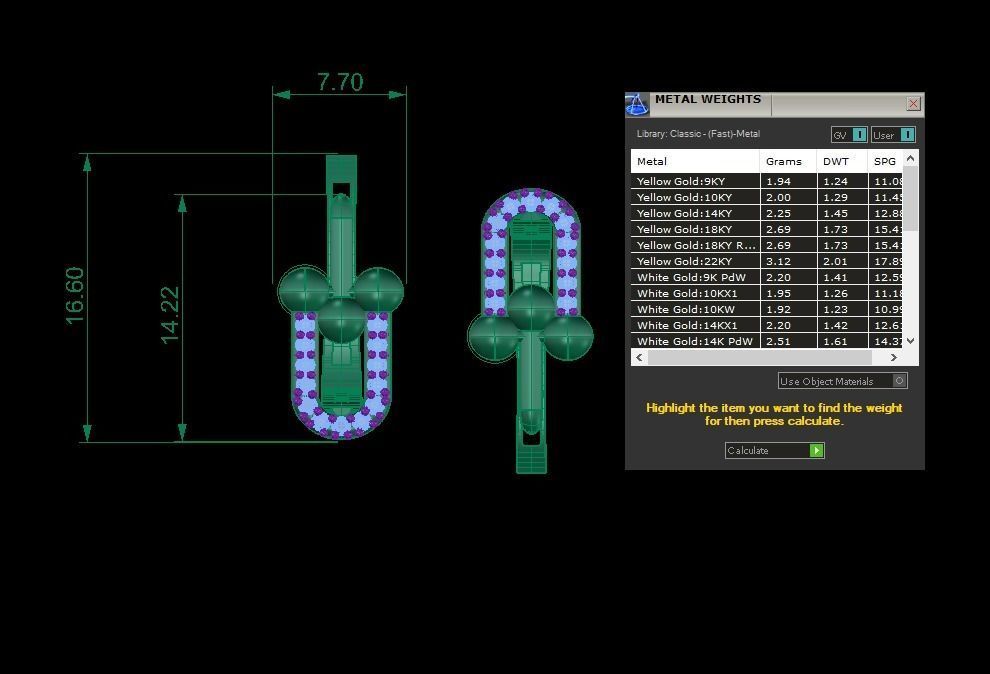
Task: Click the vertical scrollbar thumb in metal list
Action: [910, 199]
